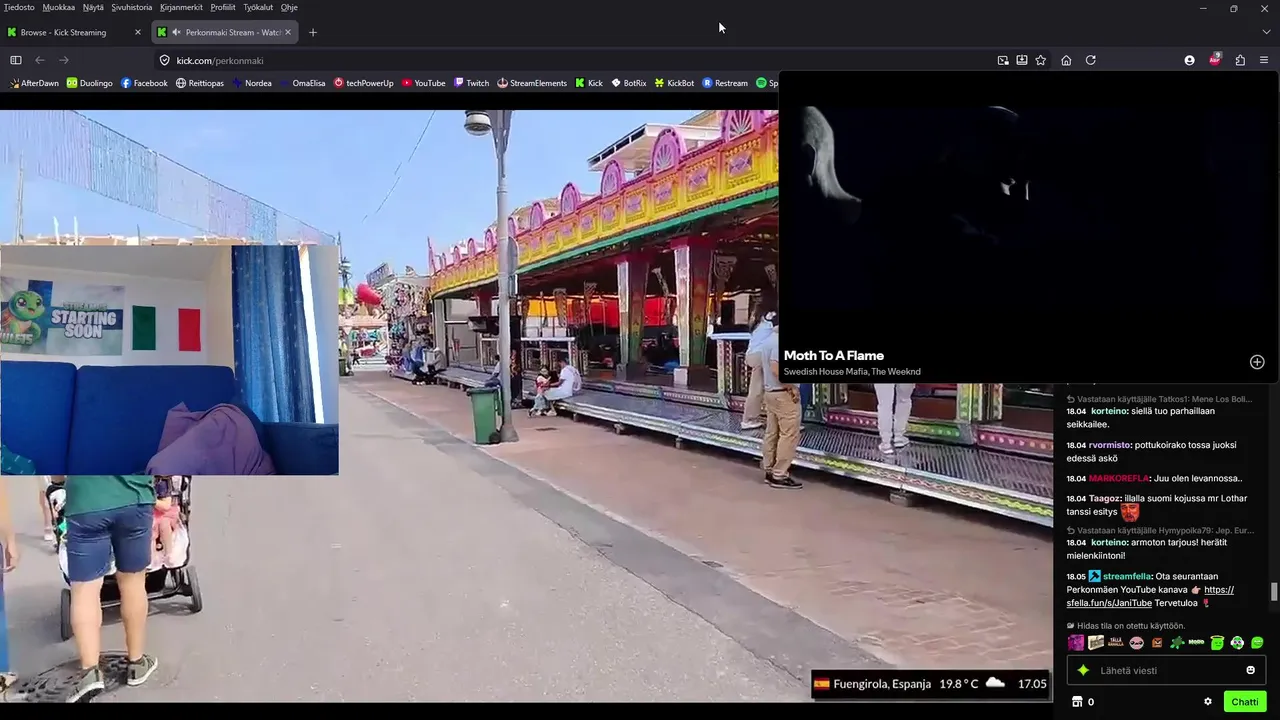Add Moth To A Flame with plus icon
1280x720 pixels.
pyautogui.click(x=1257, y=362)
